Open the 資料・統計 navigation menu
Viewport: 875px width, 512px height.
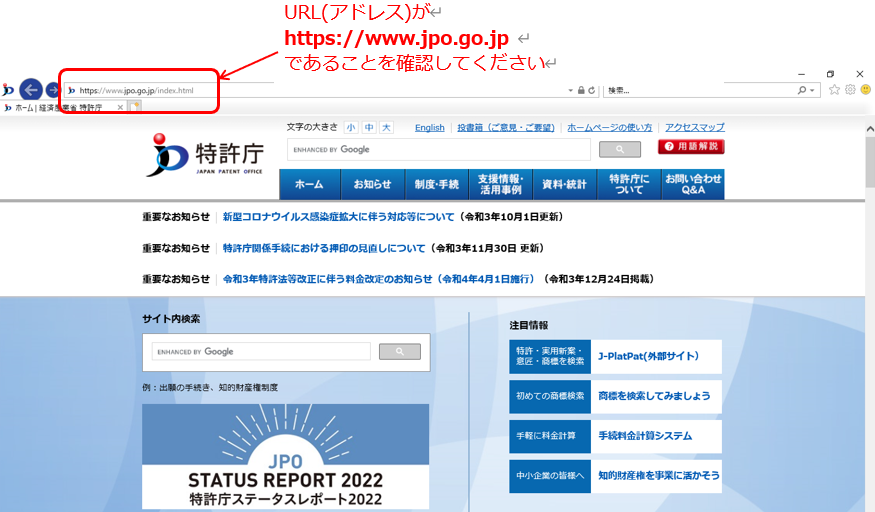[x=564, y=185]
